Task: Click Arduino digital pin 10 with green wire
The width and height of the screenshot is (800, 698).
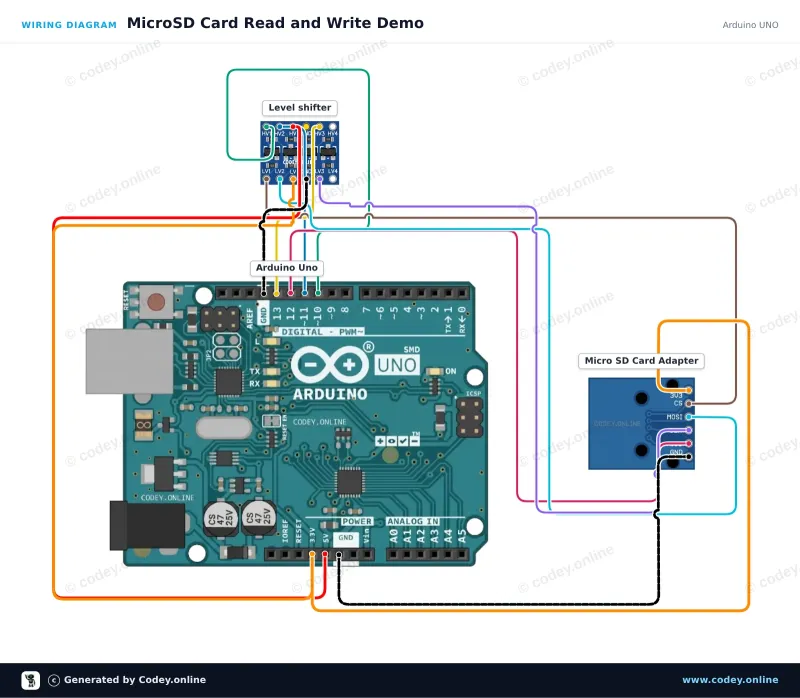Action: click(318, 293)
